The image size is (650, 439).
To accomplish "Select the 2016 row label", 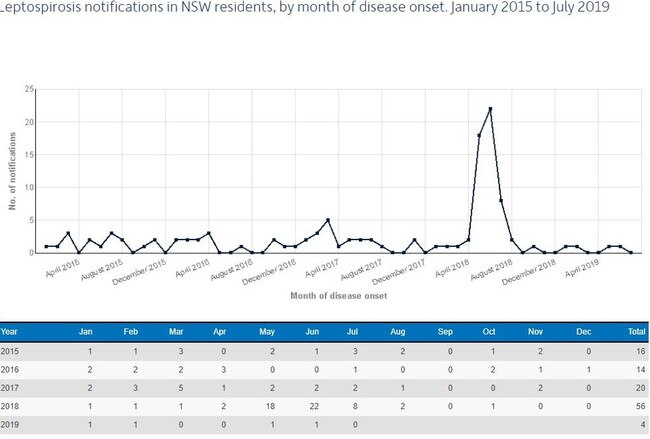I will pyautogui.click(x=10, y=369).
